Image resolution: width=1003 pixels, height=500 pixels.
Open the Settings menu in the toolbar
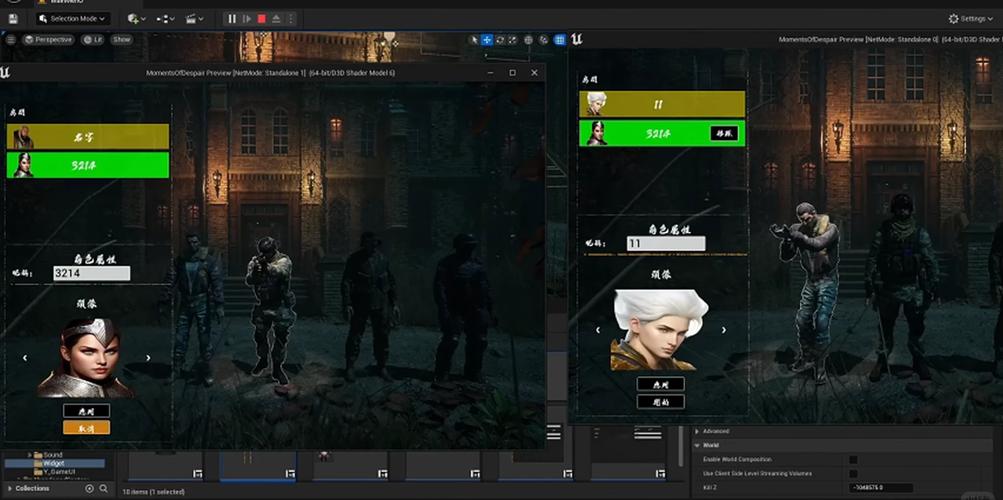tap(970, 19)
